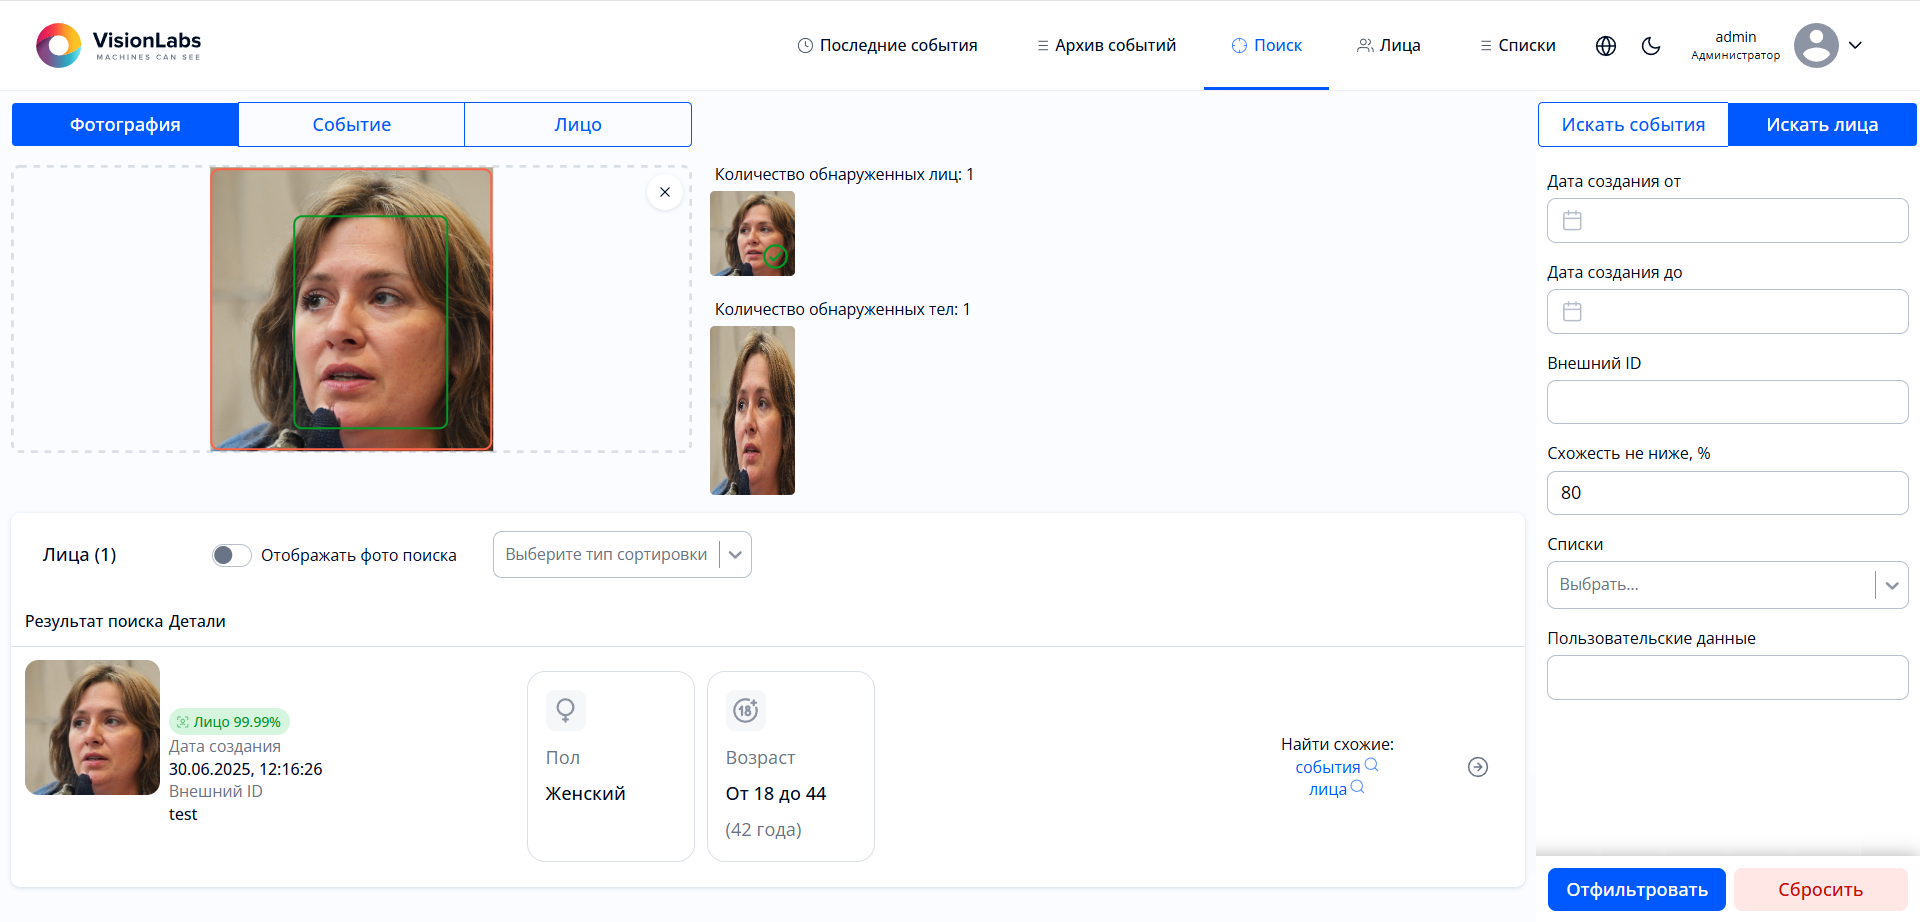This screenshot has height=922, width=1920.
Task: Open 'Архив событий' menu item
Action: pos(1106,46)
